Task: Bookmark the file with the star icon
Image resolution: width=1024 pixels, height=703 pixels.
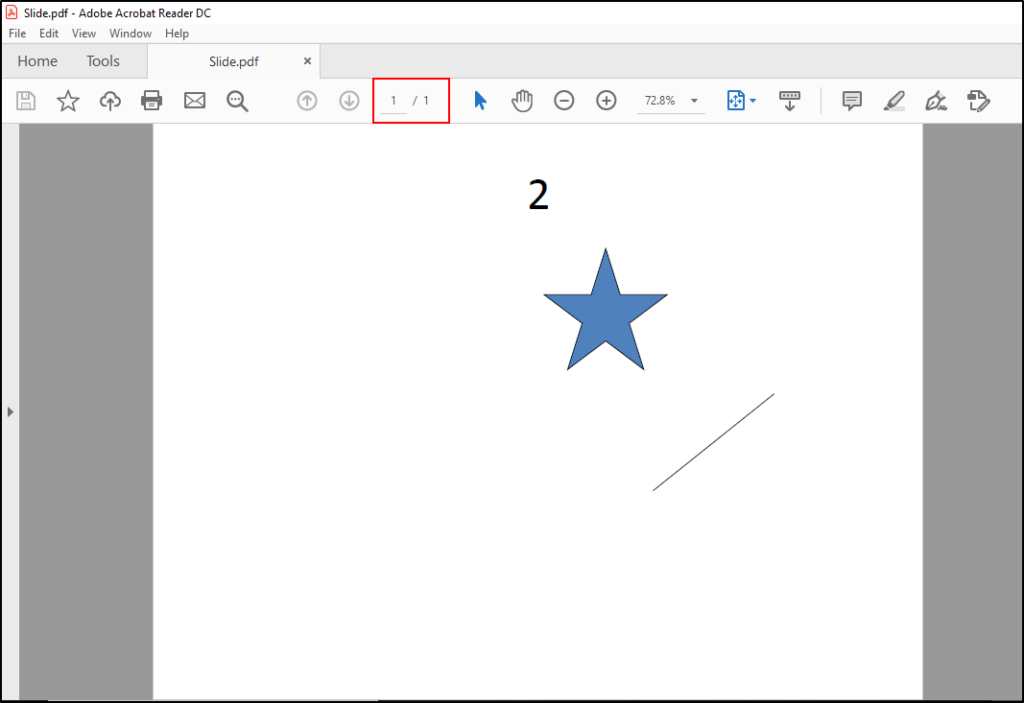Action: pos(68,100)
